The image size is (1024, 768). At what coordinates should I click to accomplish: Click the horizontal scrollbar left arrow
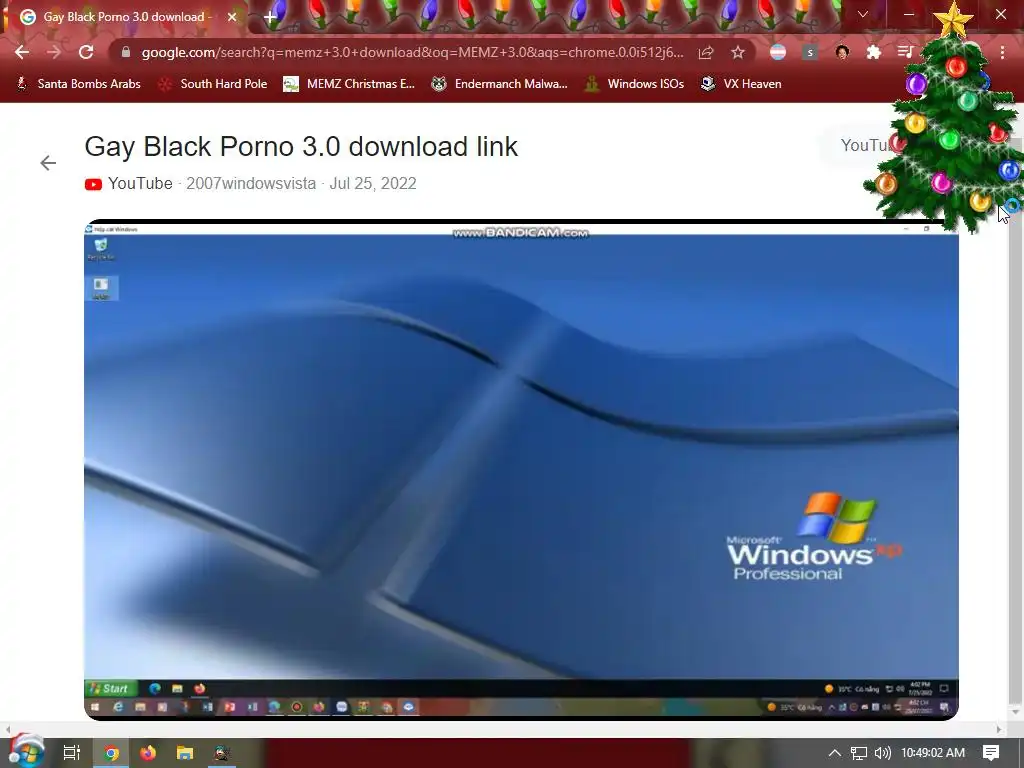[x=7, y=729]
